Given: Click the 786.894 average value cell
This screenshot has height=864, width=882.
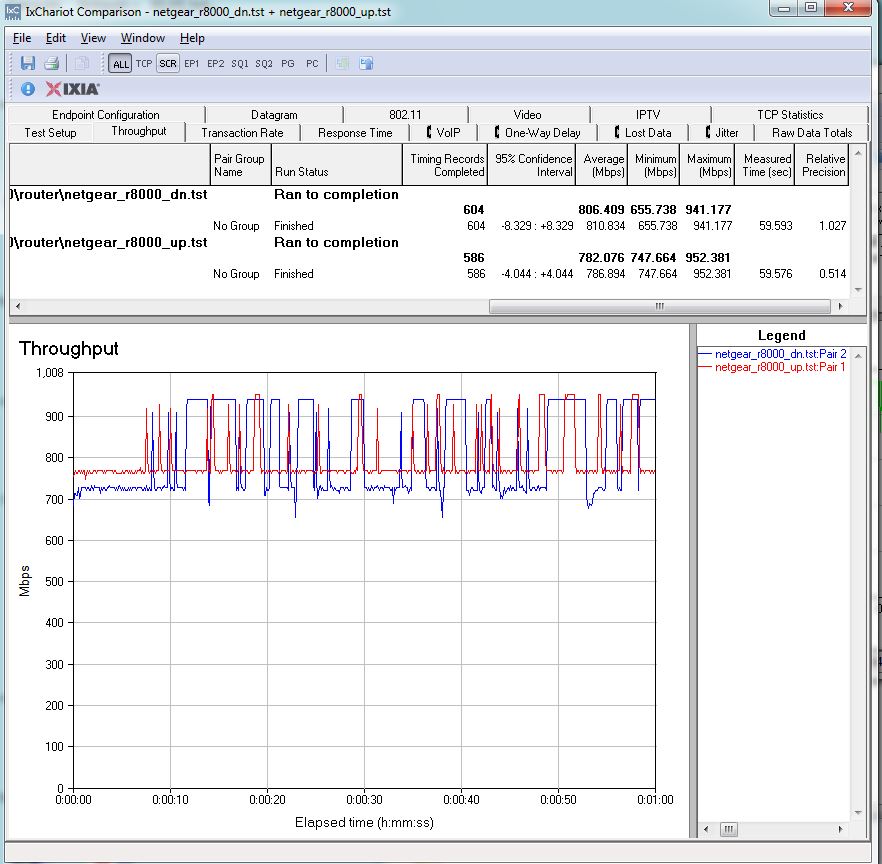Looking at the screenshot, I should [605, 274].
